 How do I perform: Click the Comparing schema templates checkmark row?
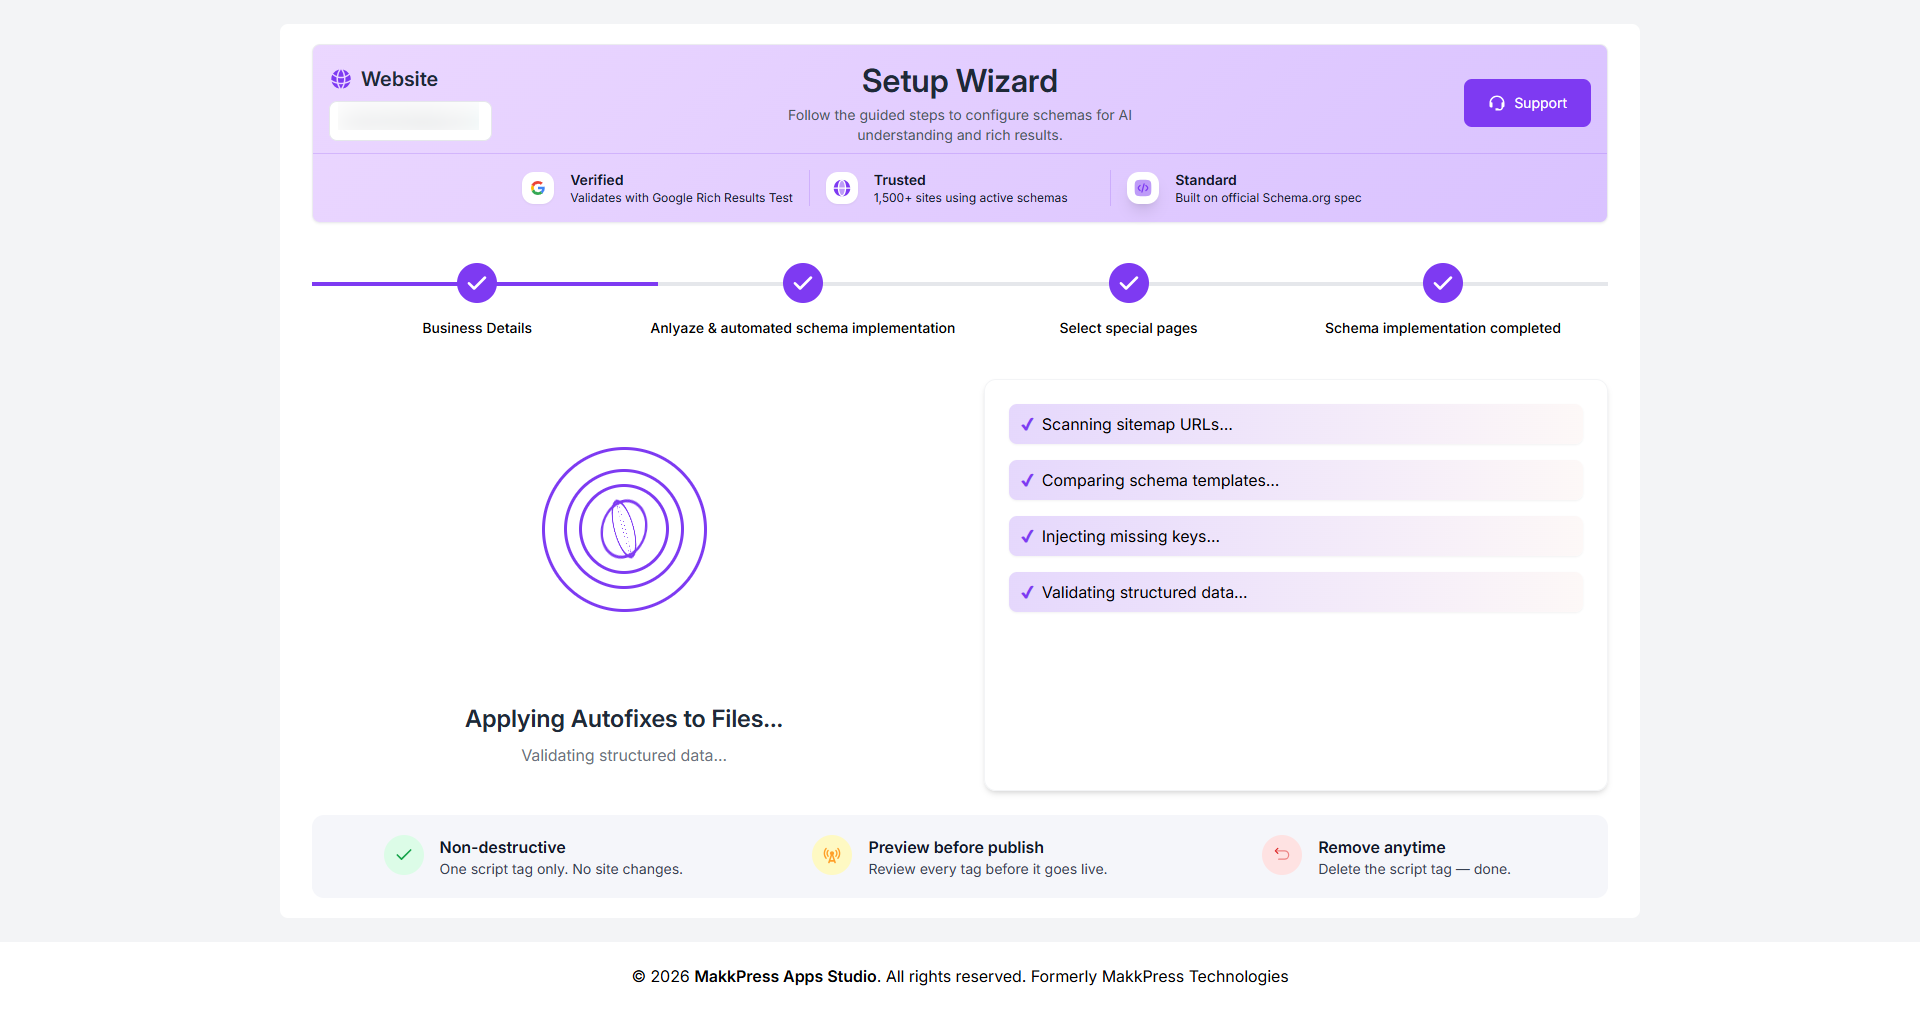[1295, 481]
